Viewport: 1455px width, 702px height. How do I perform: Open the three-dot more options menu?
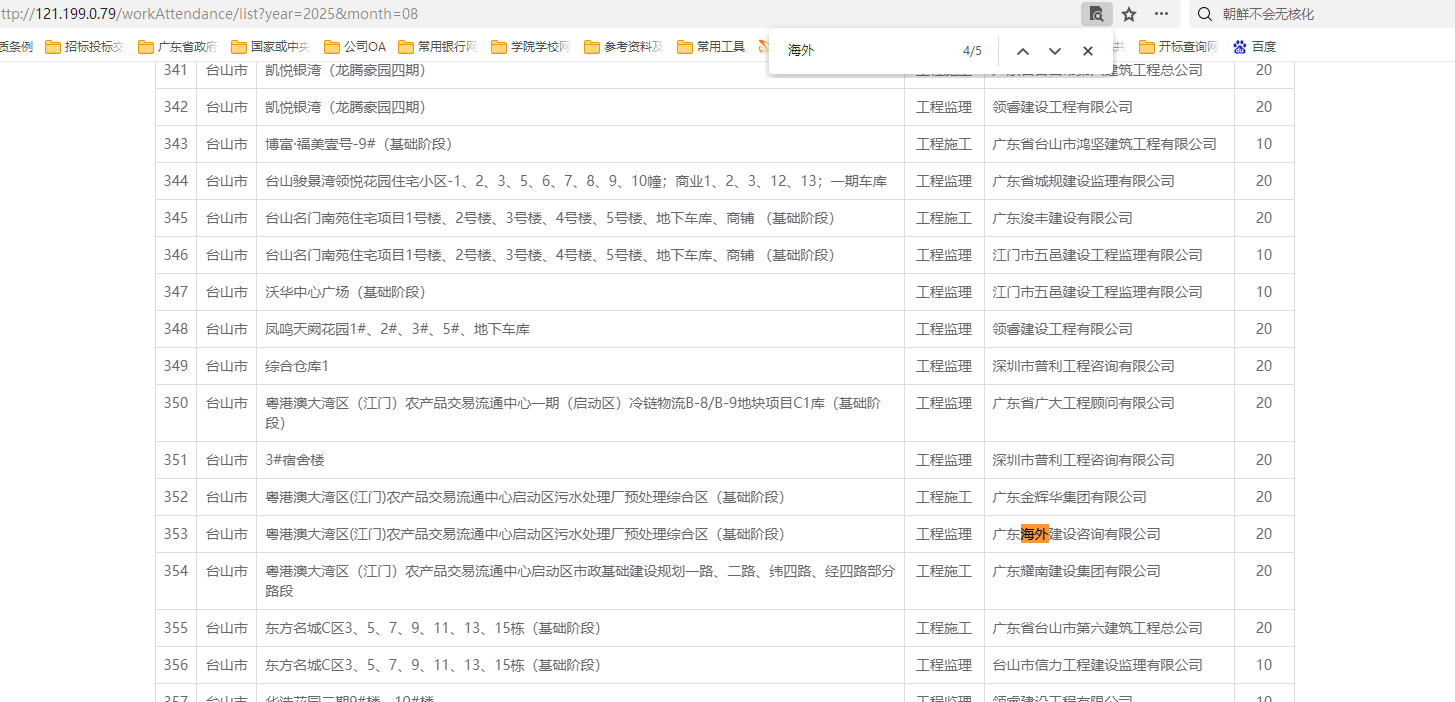1161,14
